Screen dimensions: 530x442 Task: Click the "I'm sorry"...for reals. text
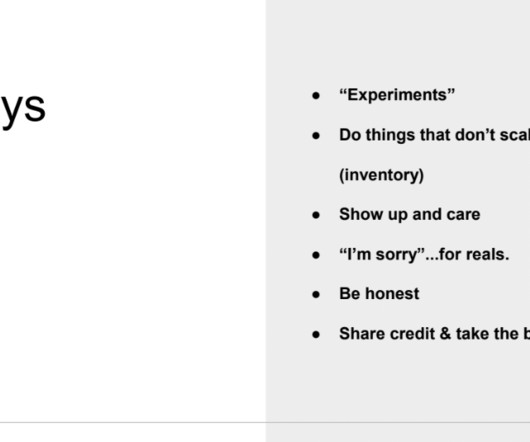coord(424,254)
